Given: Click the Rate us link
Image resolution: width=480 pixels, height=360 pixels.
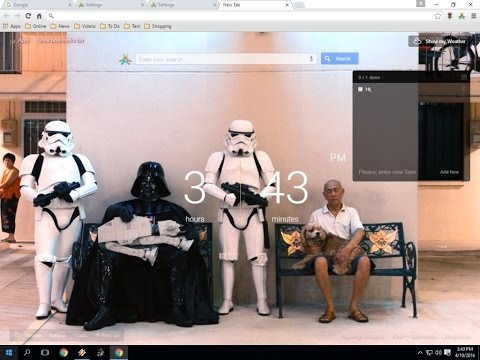Looking at the screenshot, I should point(107,335).
